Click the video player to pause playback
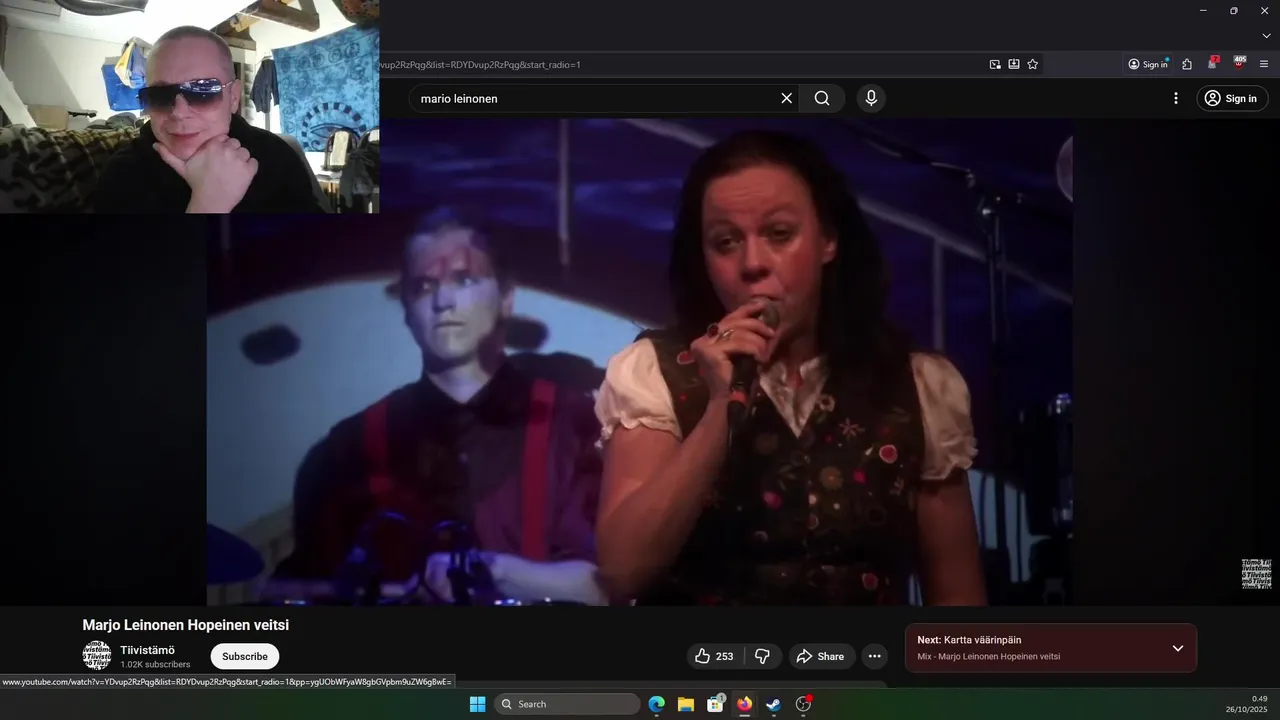Screen dimensions: 1280x720 tap(640, 362)
